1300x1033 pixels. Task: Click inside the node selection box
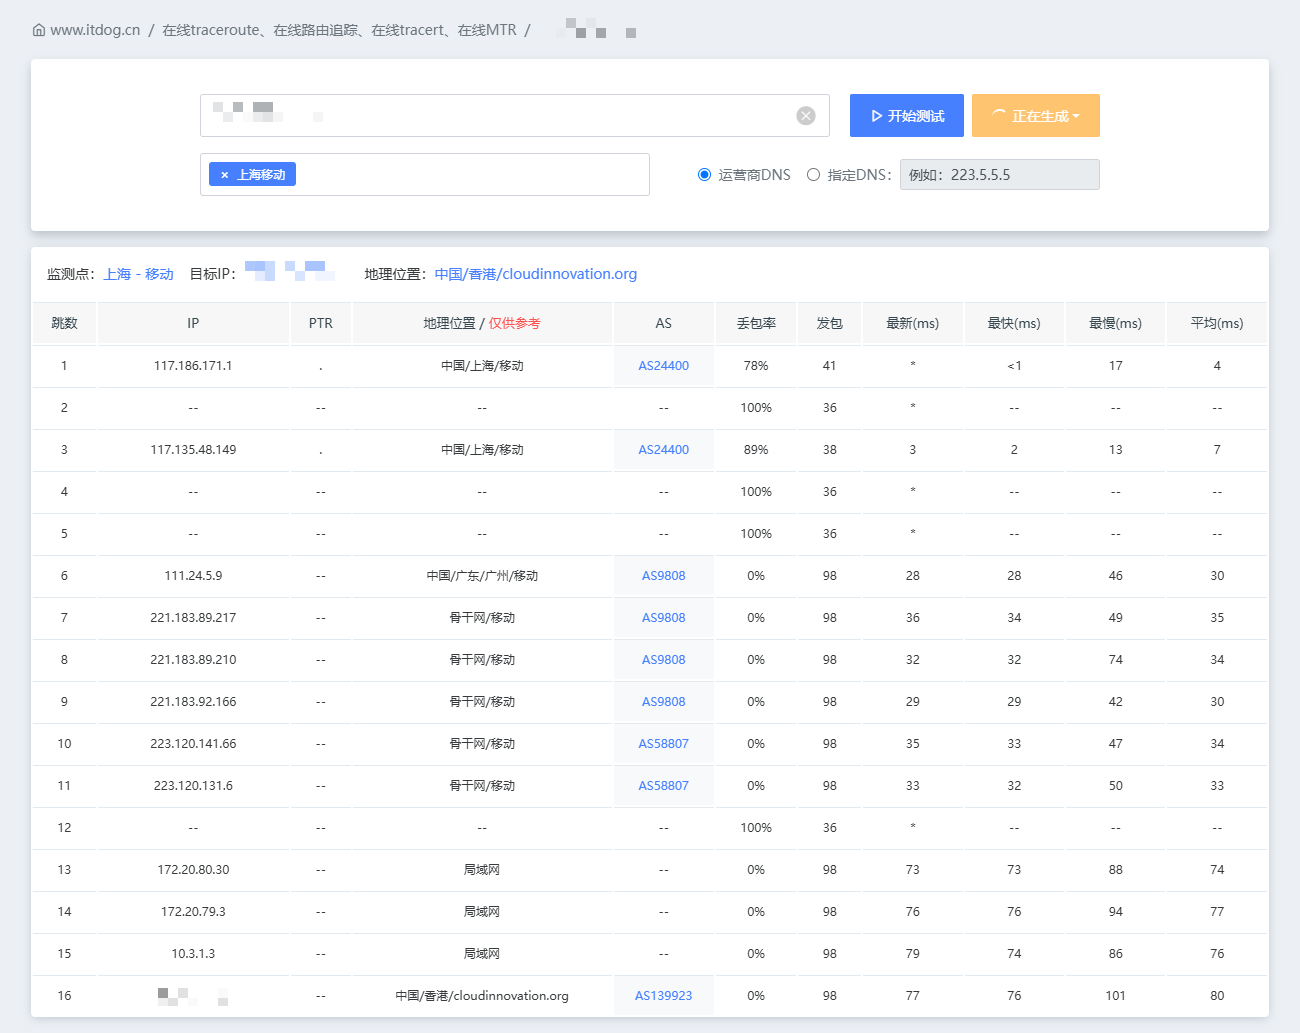click(x=425, y=174)
